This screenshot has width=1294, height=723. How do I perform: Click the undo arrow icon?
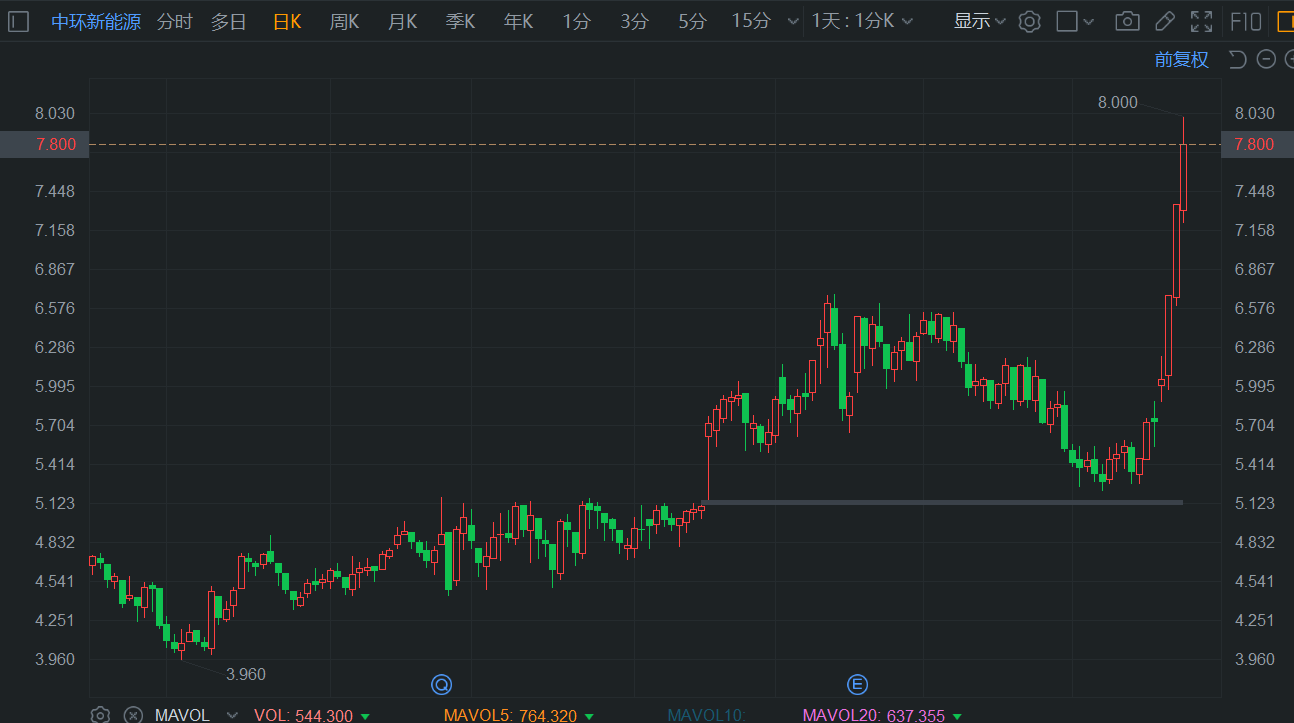(x=1237, y=59)
